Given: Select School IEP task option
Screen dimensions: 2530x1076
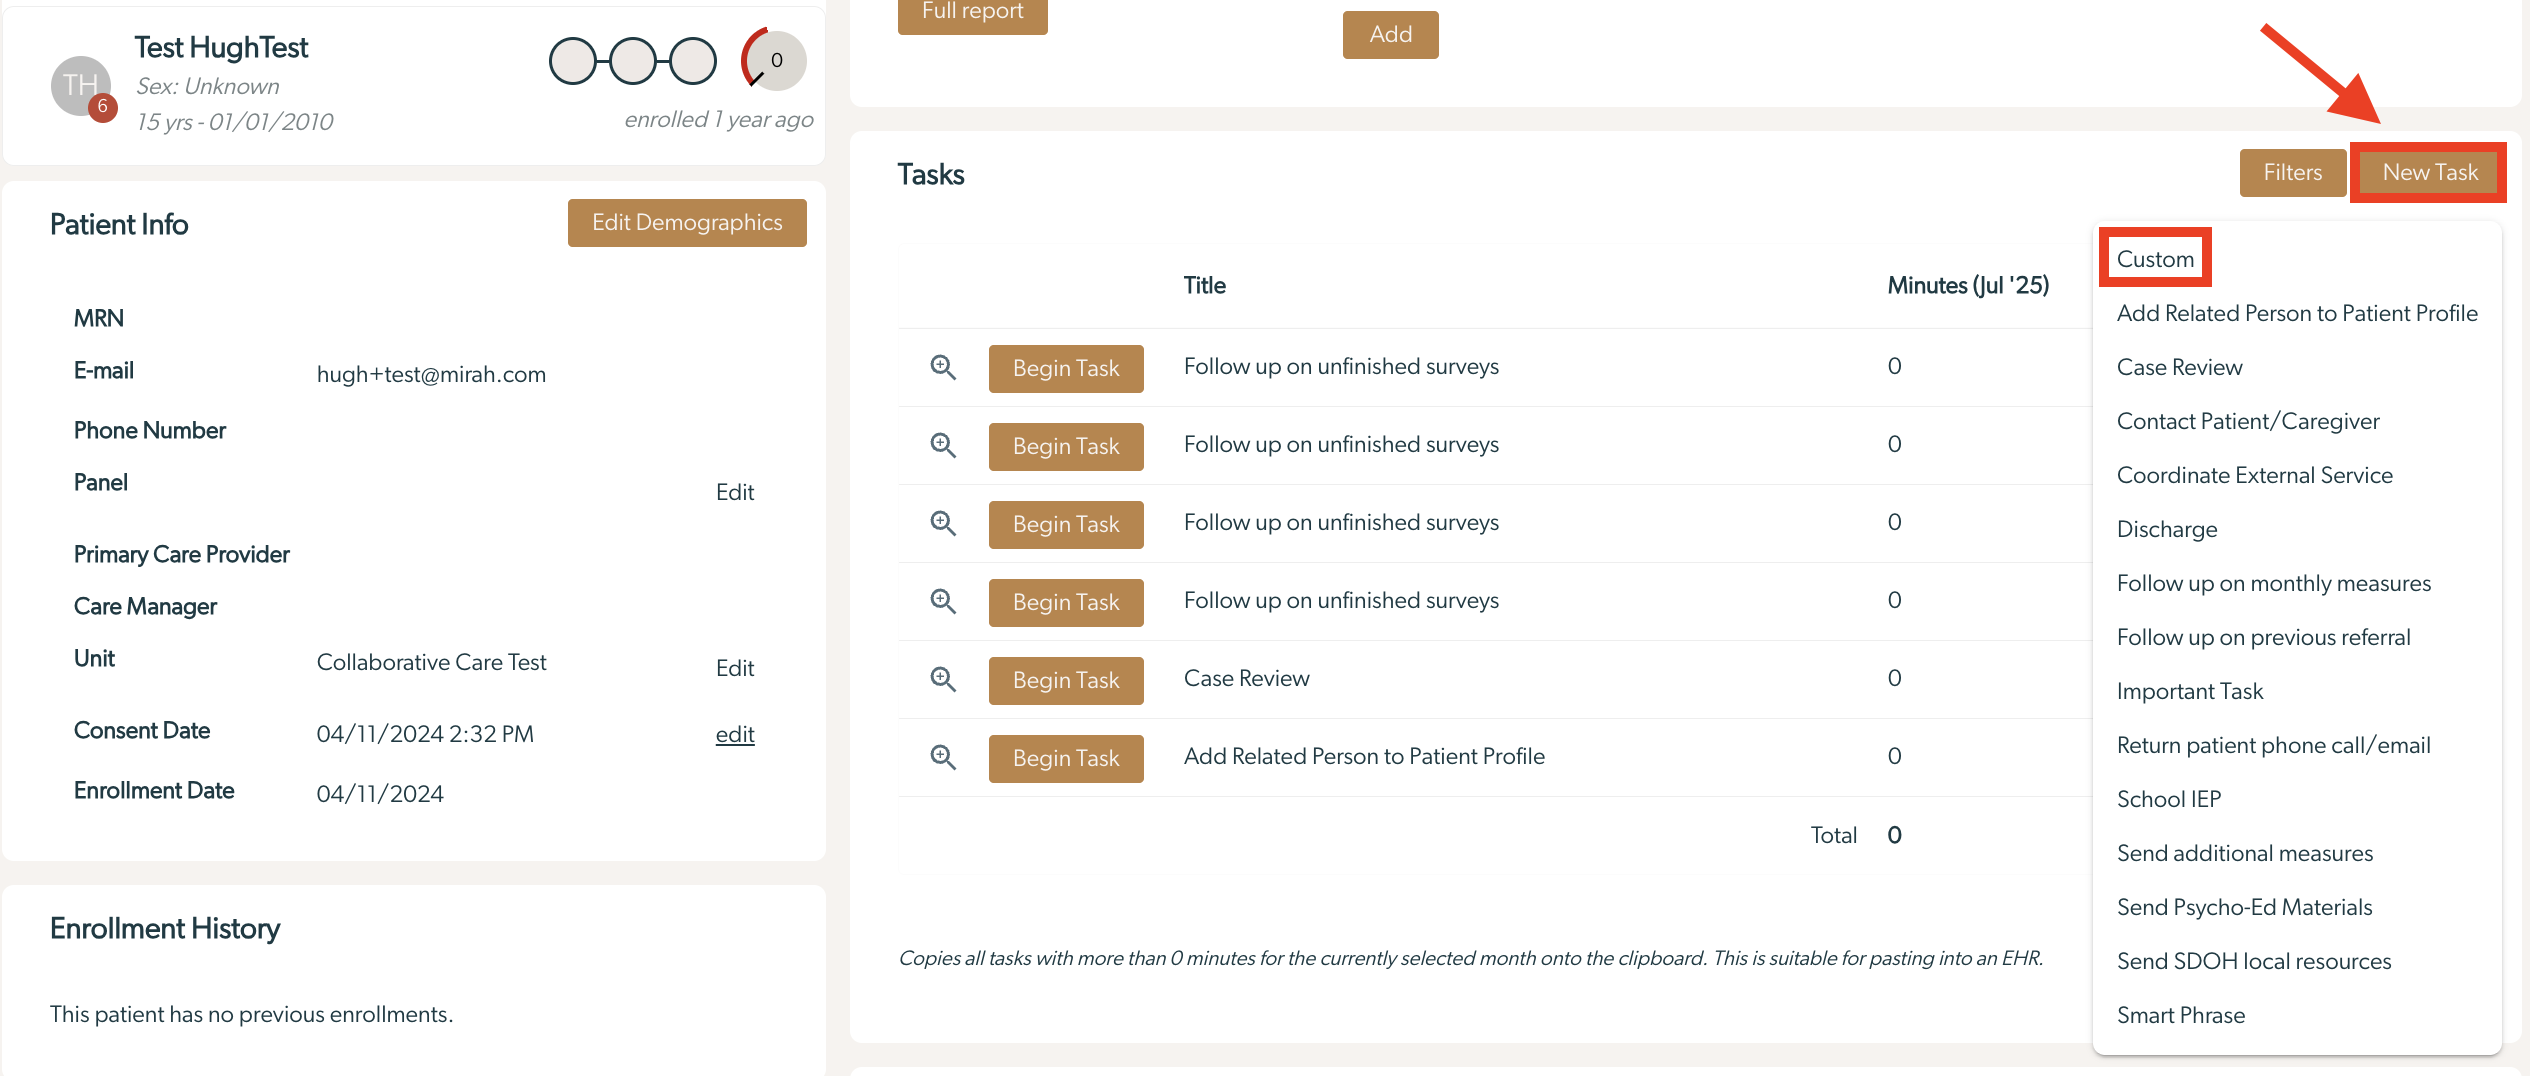Looking at the screenshot, I should tap(2169, 799).
